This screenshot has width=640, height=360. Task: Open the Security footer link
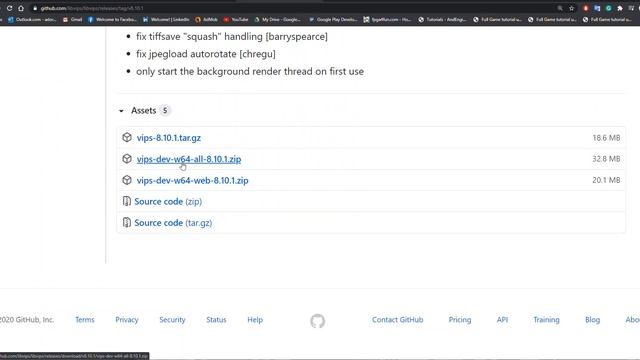(x=172, y=320)
